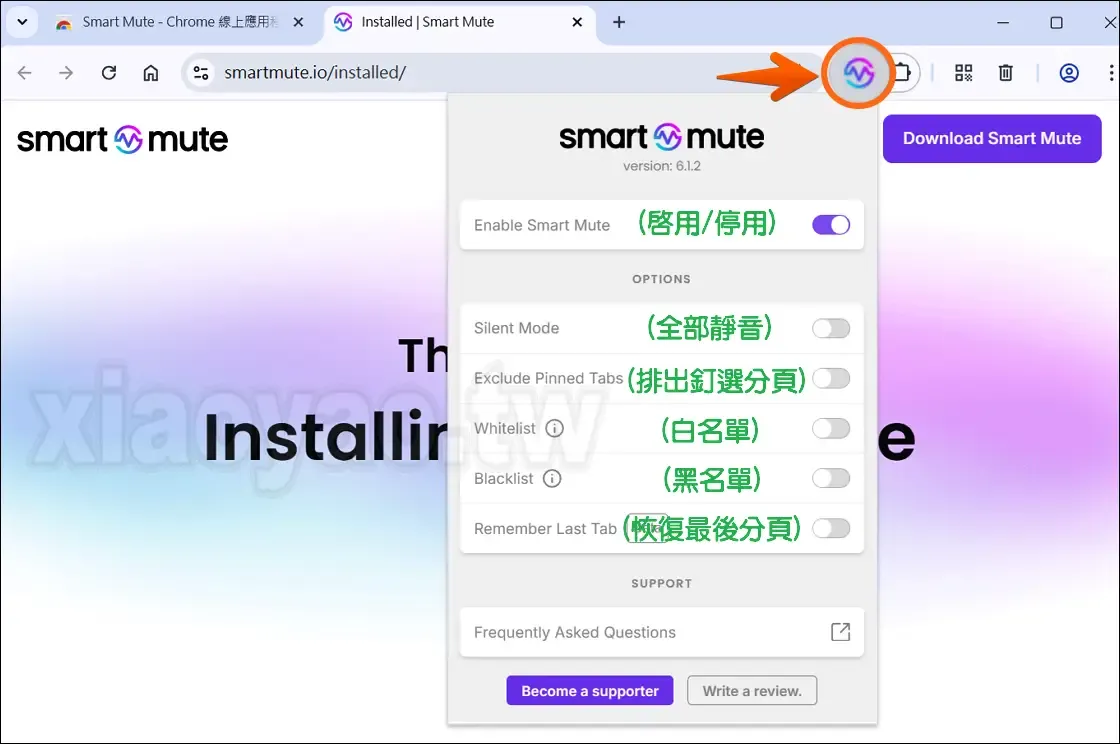This screenshot has width=1120, height=744.
Task: Click the popup's smart mute logo
Action: pos(661,137)
